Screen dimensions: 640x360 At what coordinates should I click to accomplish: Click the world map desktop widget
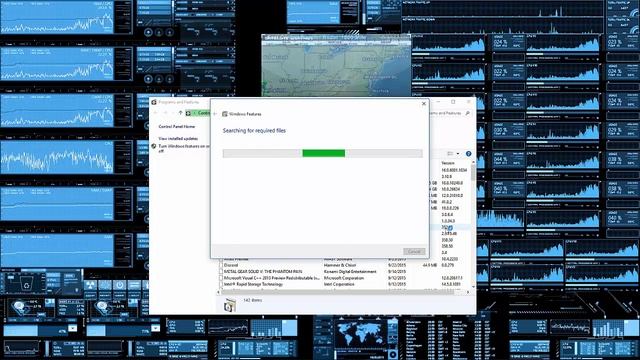tap(360, 333)
